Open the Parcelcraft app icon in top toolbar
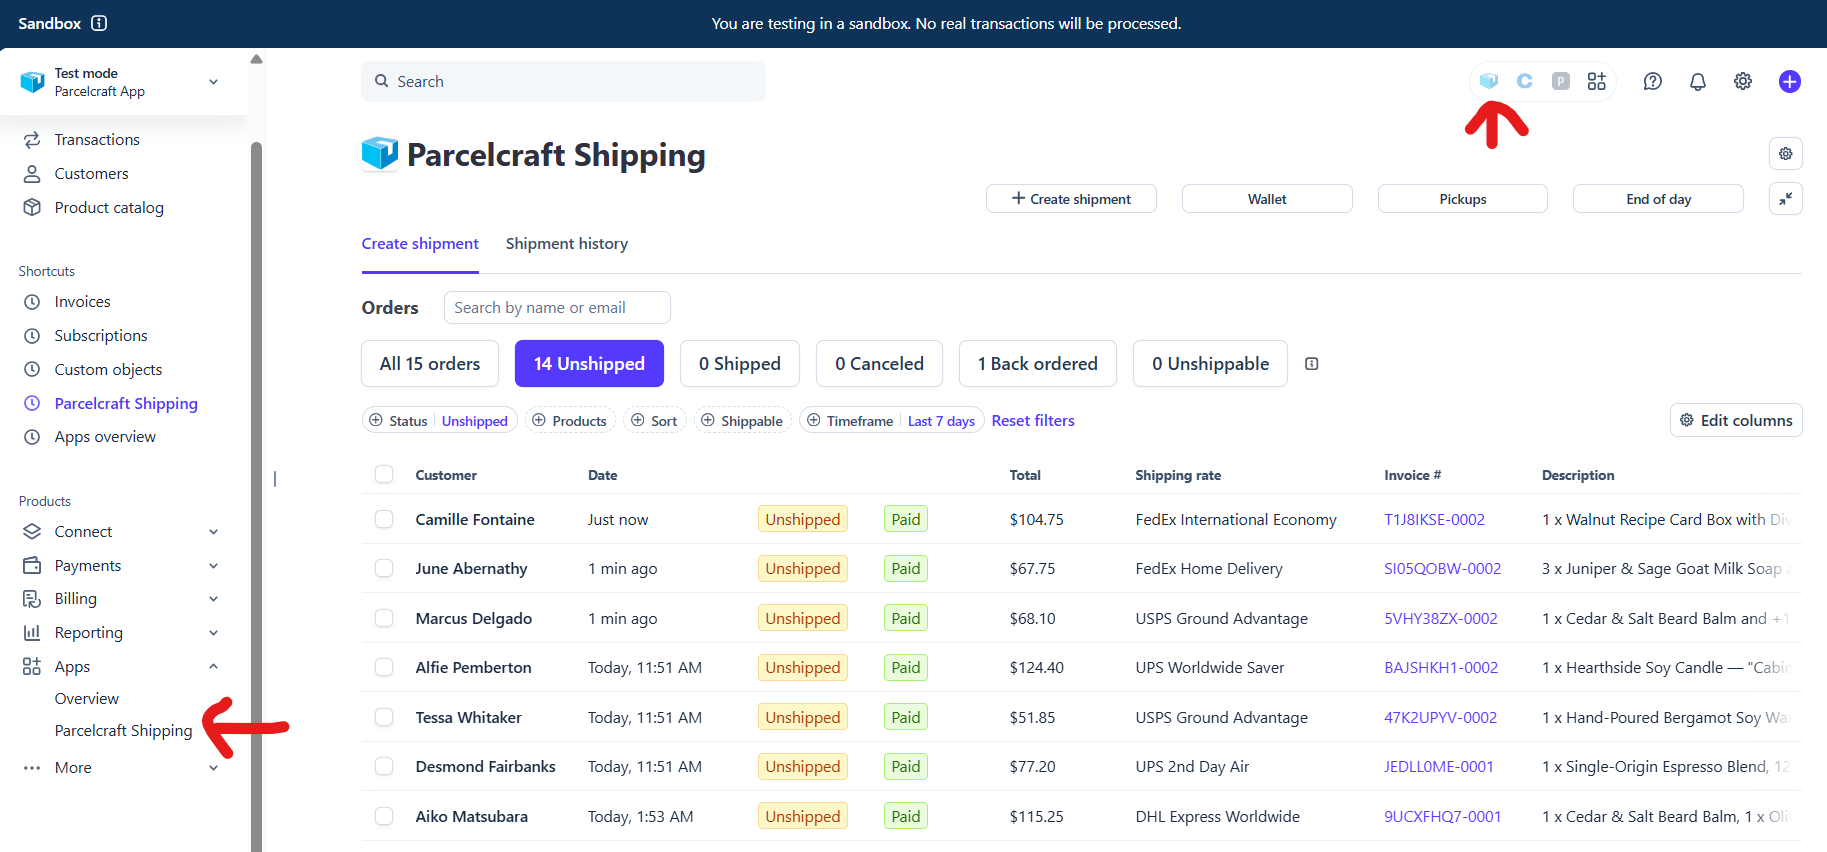1827x852 pixels. pos(1489,81)
